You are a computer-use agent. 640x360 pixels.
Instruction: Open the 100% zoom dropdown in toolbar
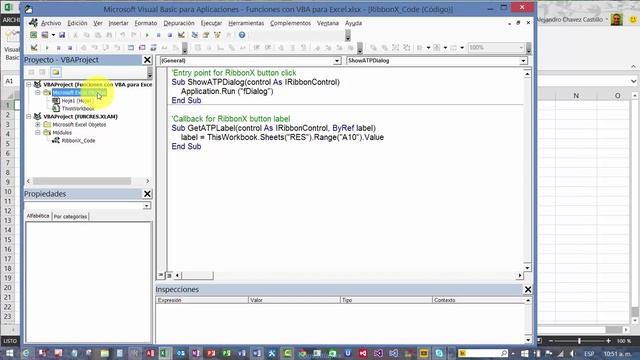pyautogui.click(x=521, y=48)
